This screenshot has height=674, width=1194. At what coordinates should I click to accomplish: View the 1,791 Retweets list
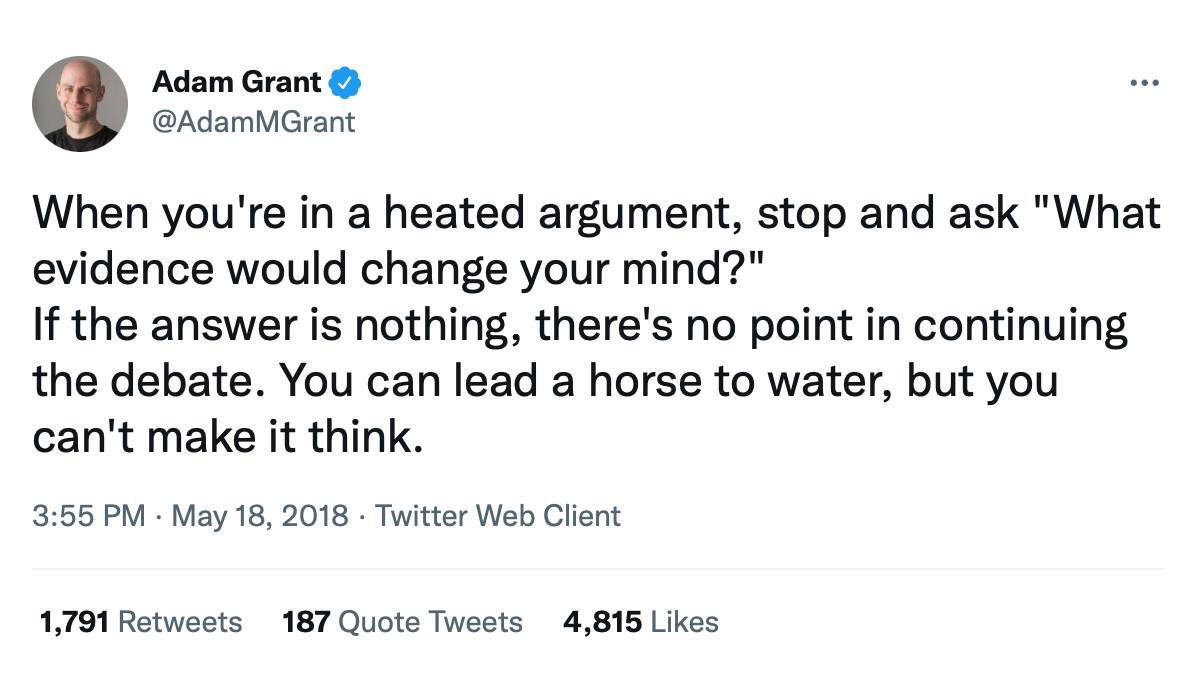pos(140,622)
